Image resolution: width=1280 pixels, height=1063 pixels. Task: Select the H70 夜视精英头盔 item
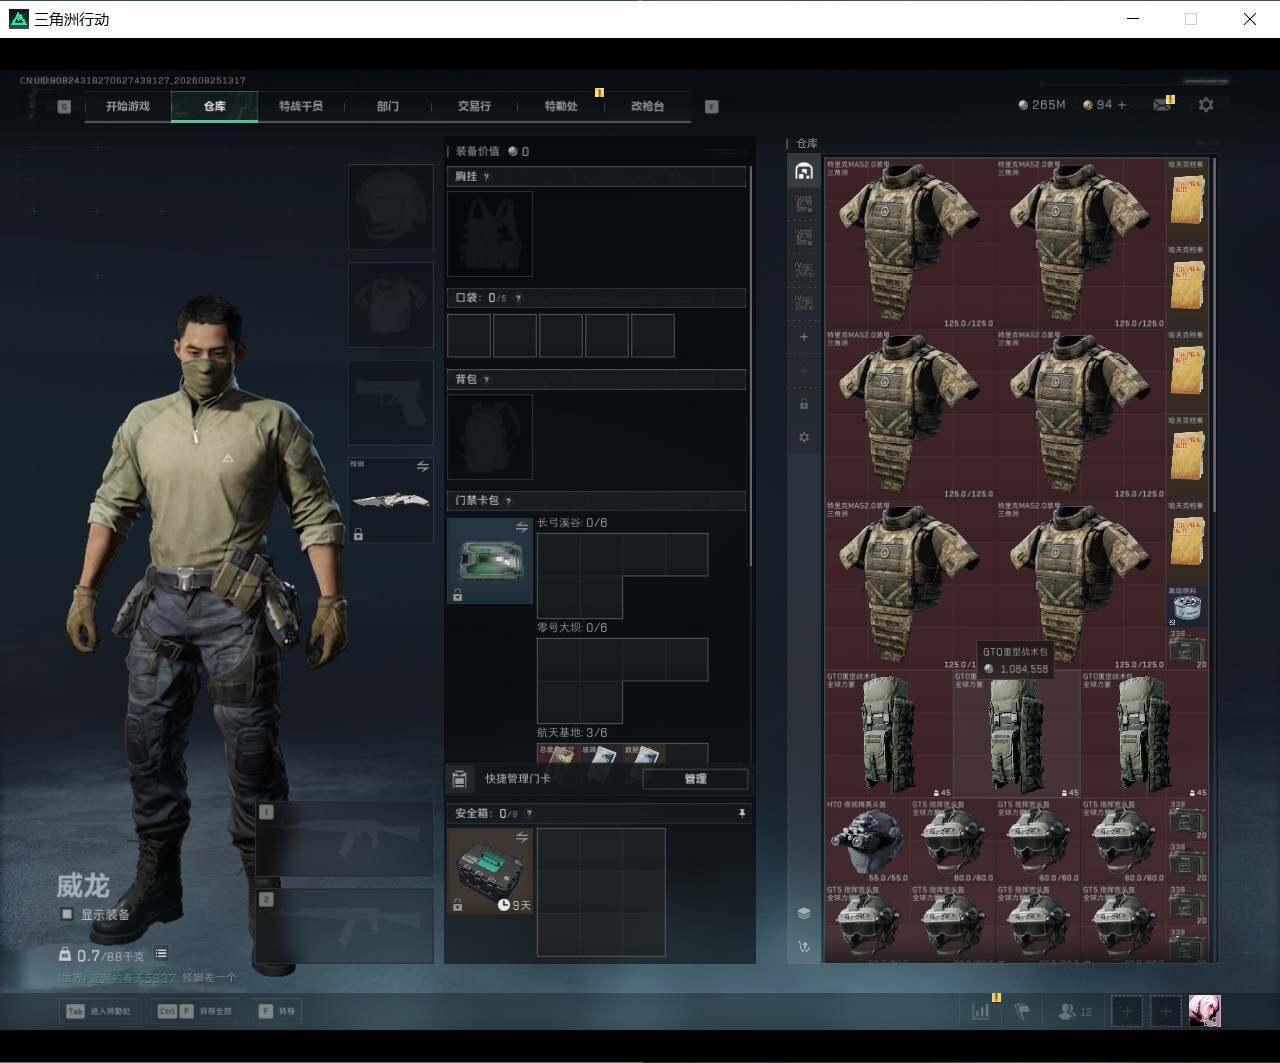point(867,841)
